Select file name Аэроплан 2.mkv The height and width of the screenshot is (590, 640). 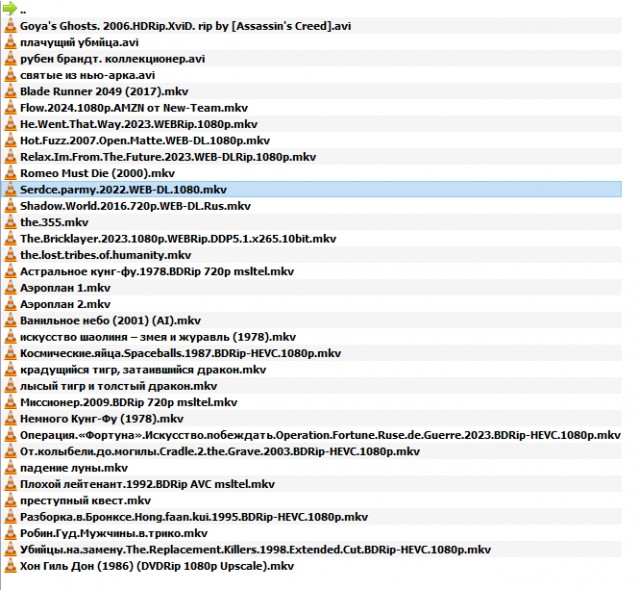point(65,304)
